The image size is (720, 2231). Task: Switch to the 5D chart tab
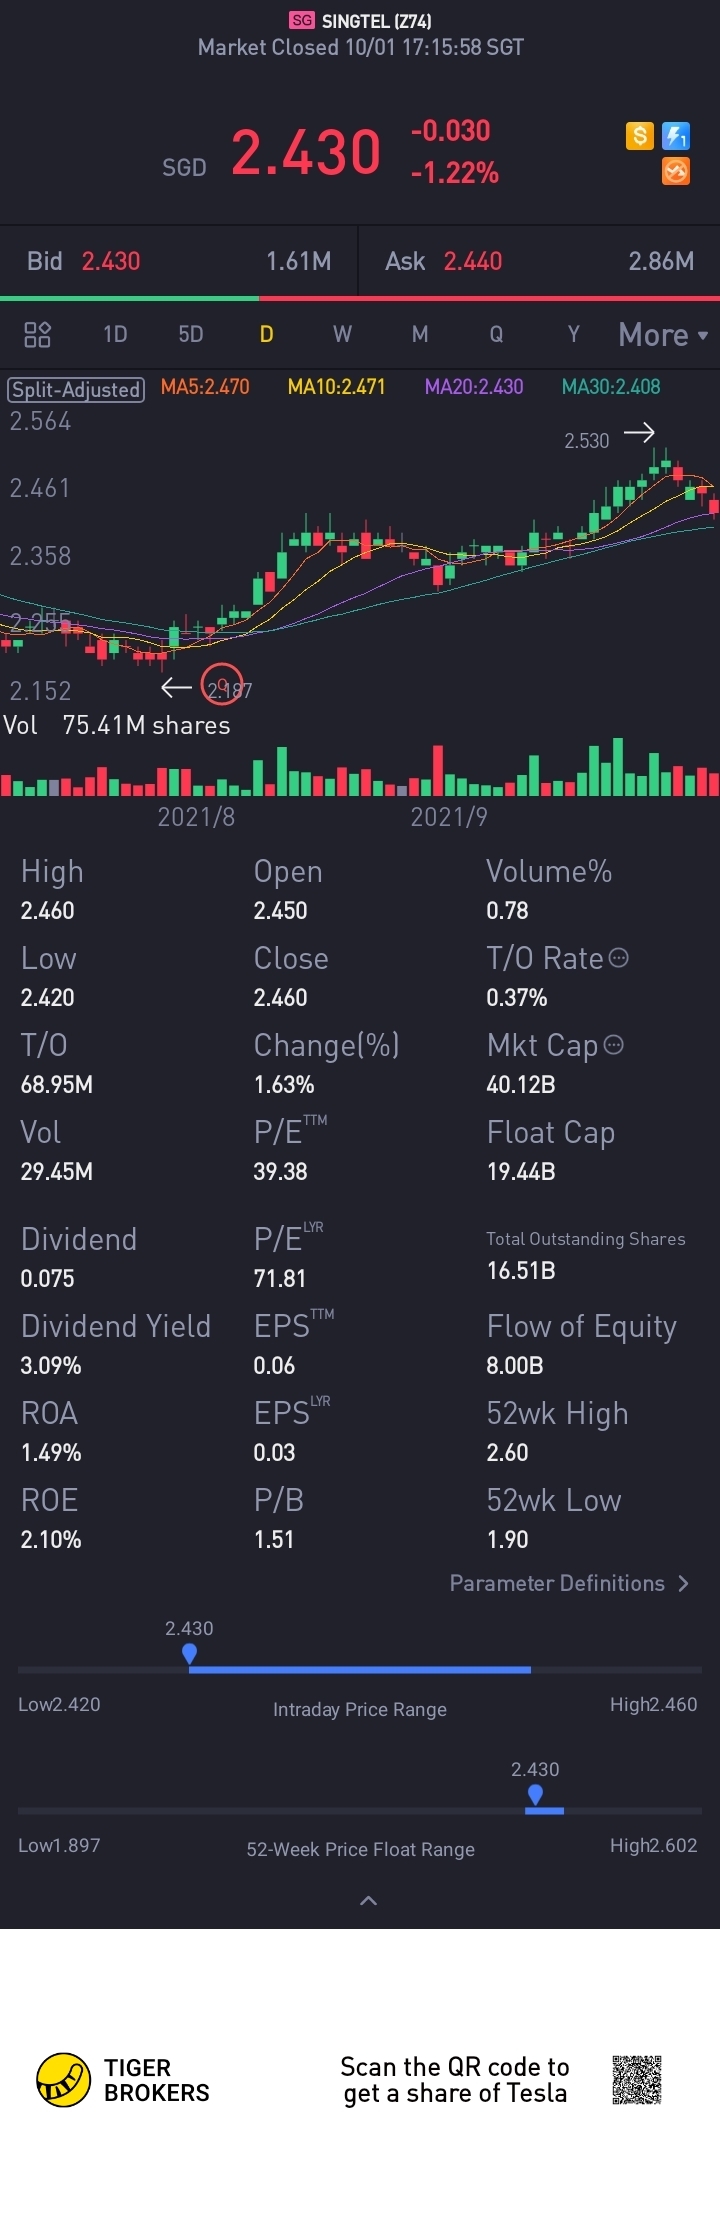(x=191, y=334)
